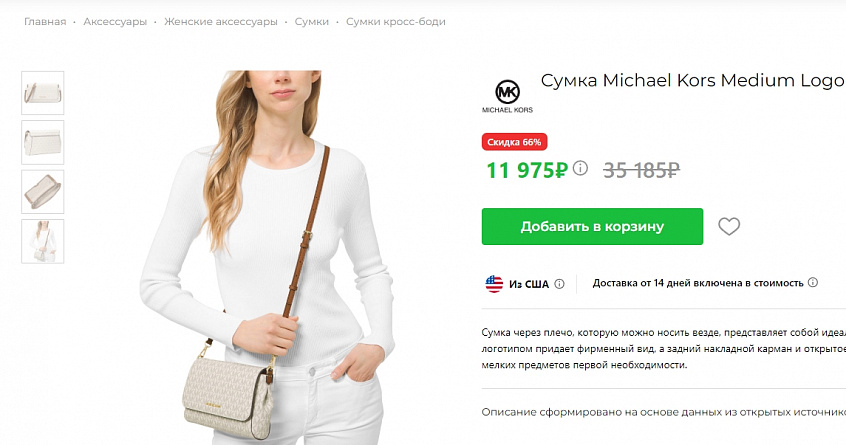
Task: Open delivery info icon after включена в стоимость
Action: 813,282
